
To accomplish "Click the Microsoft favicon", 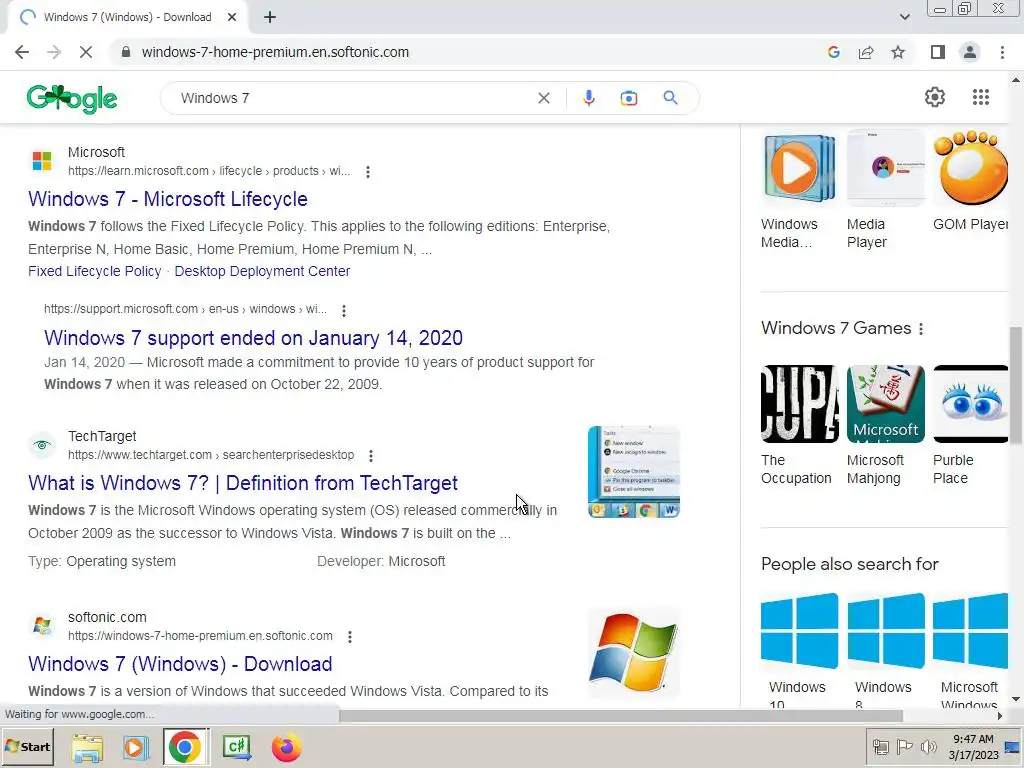I will pyautogui.click(x=42, y=161).
